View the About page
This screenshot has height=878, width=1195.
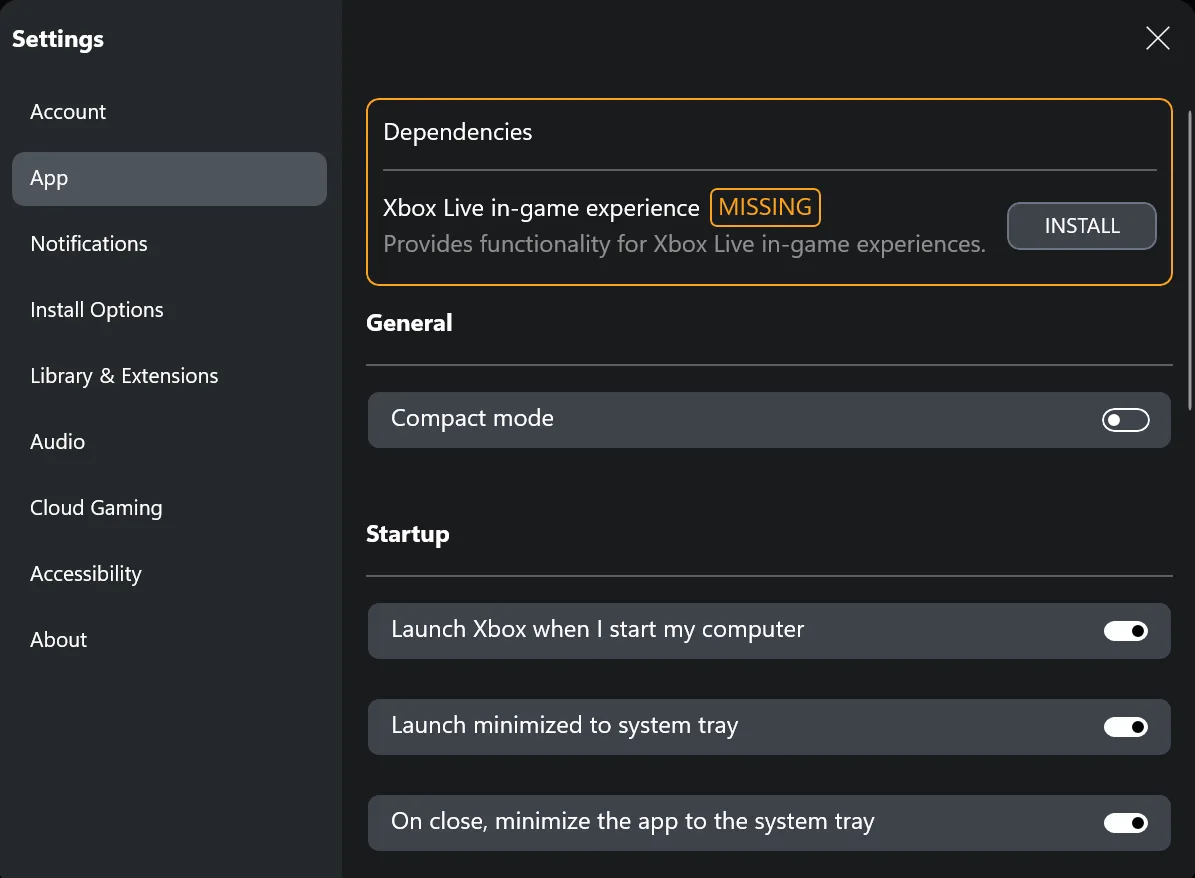(x=59, y=640)
